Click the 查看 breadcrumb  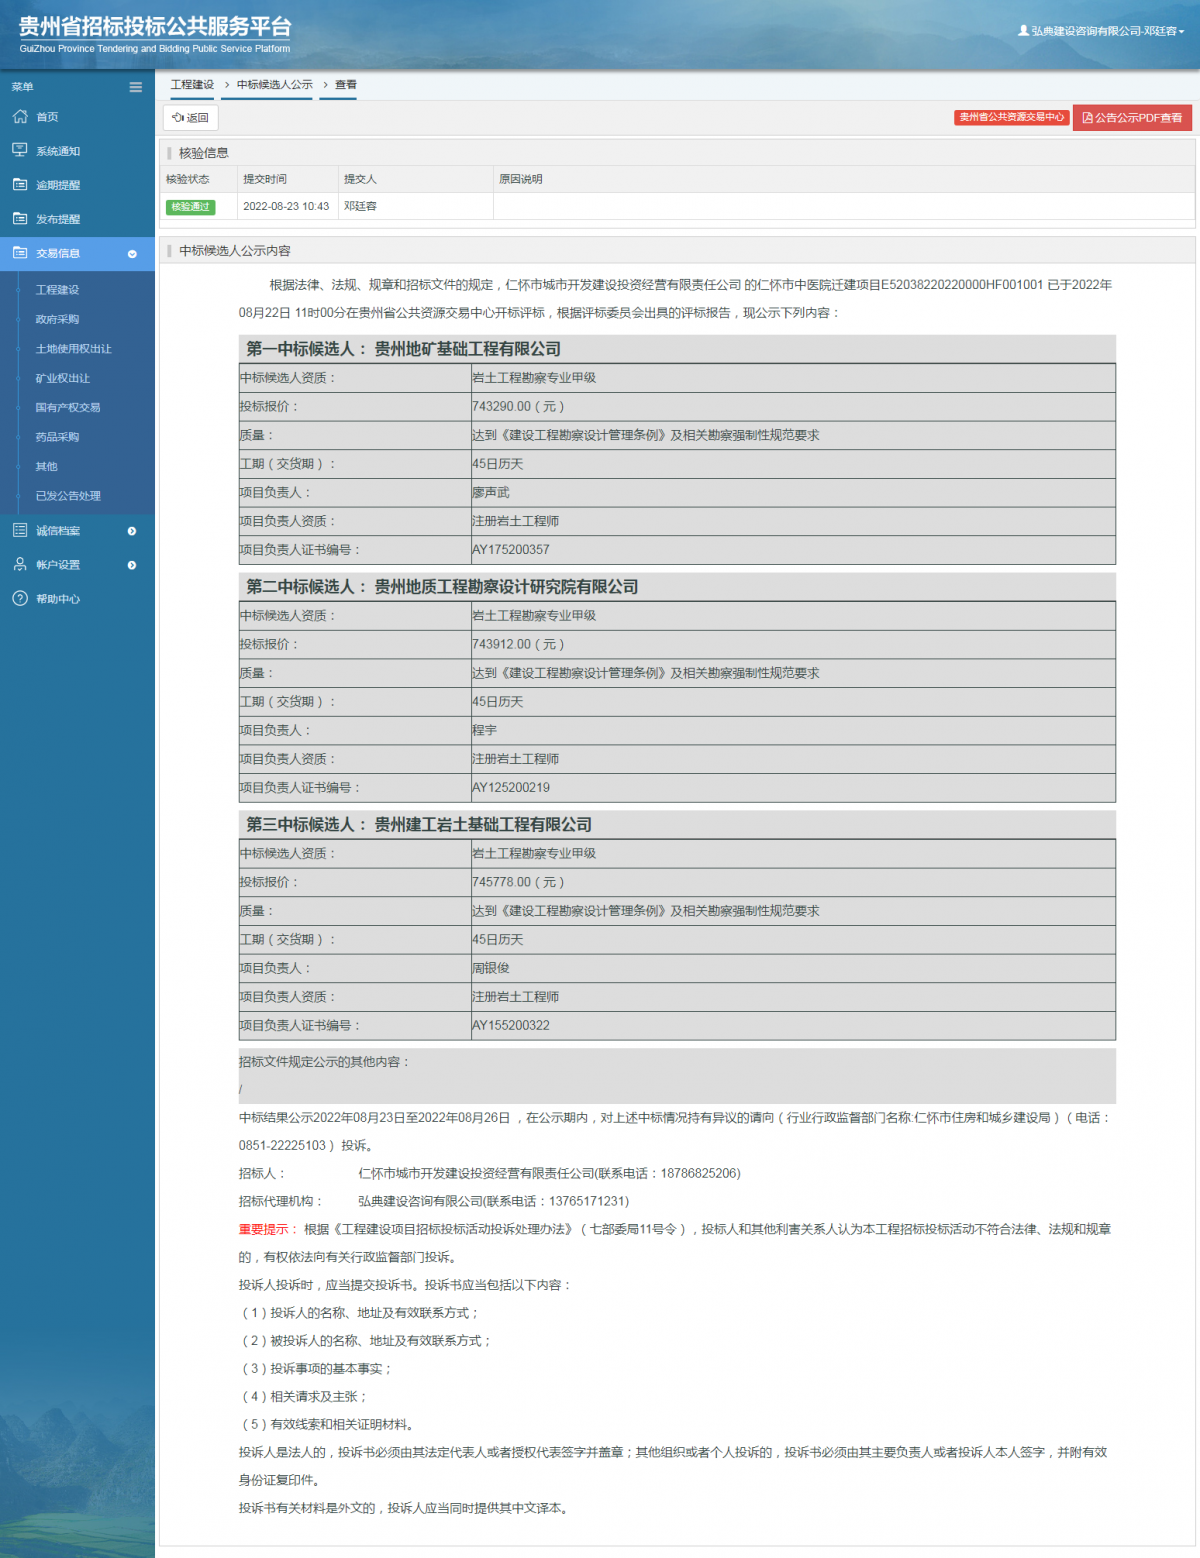point(346,85)
